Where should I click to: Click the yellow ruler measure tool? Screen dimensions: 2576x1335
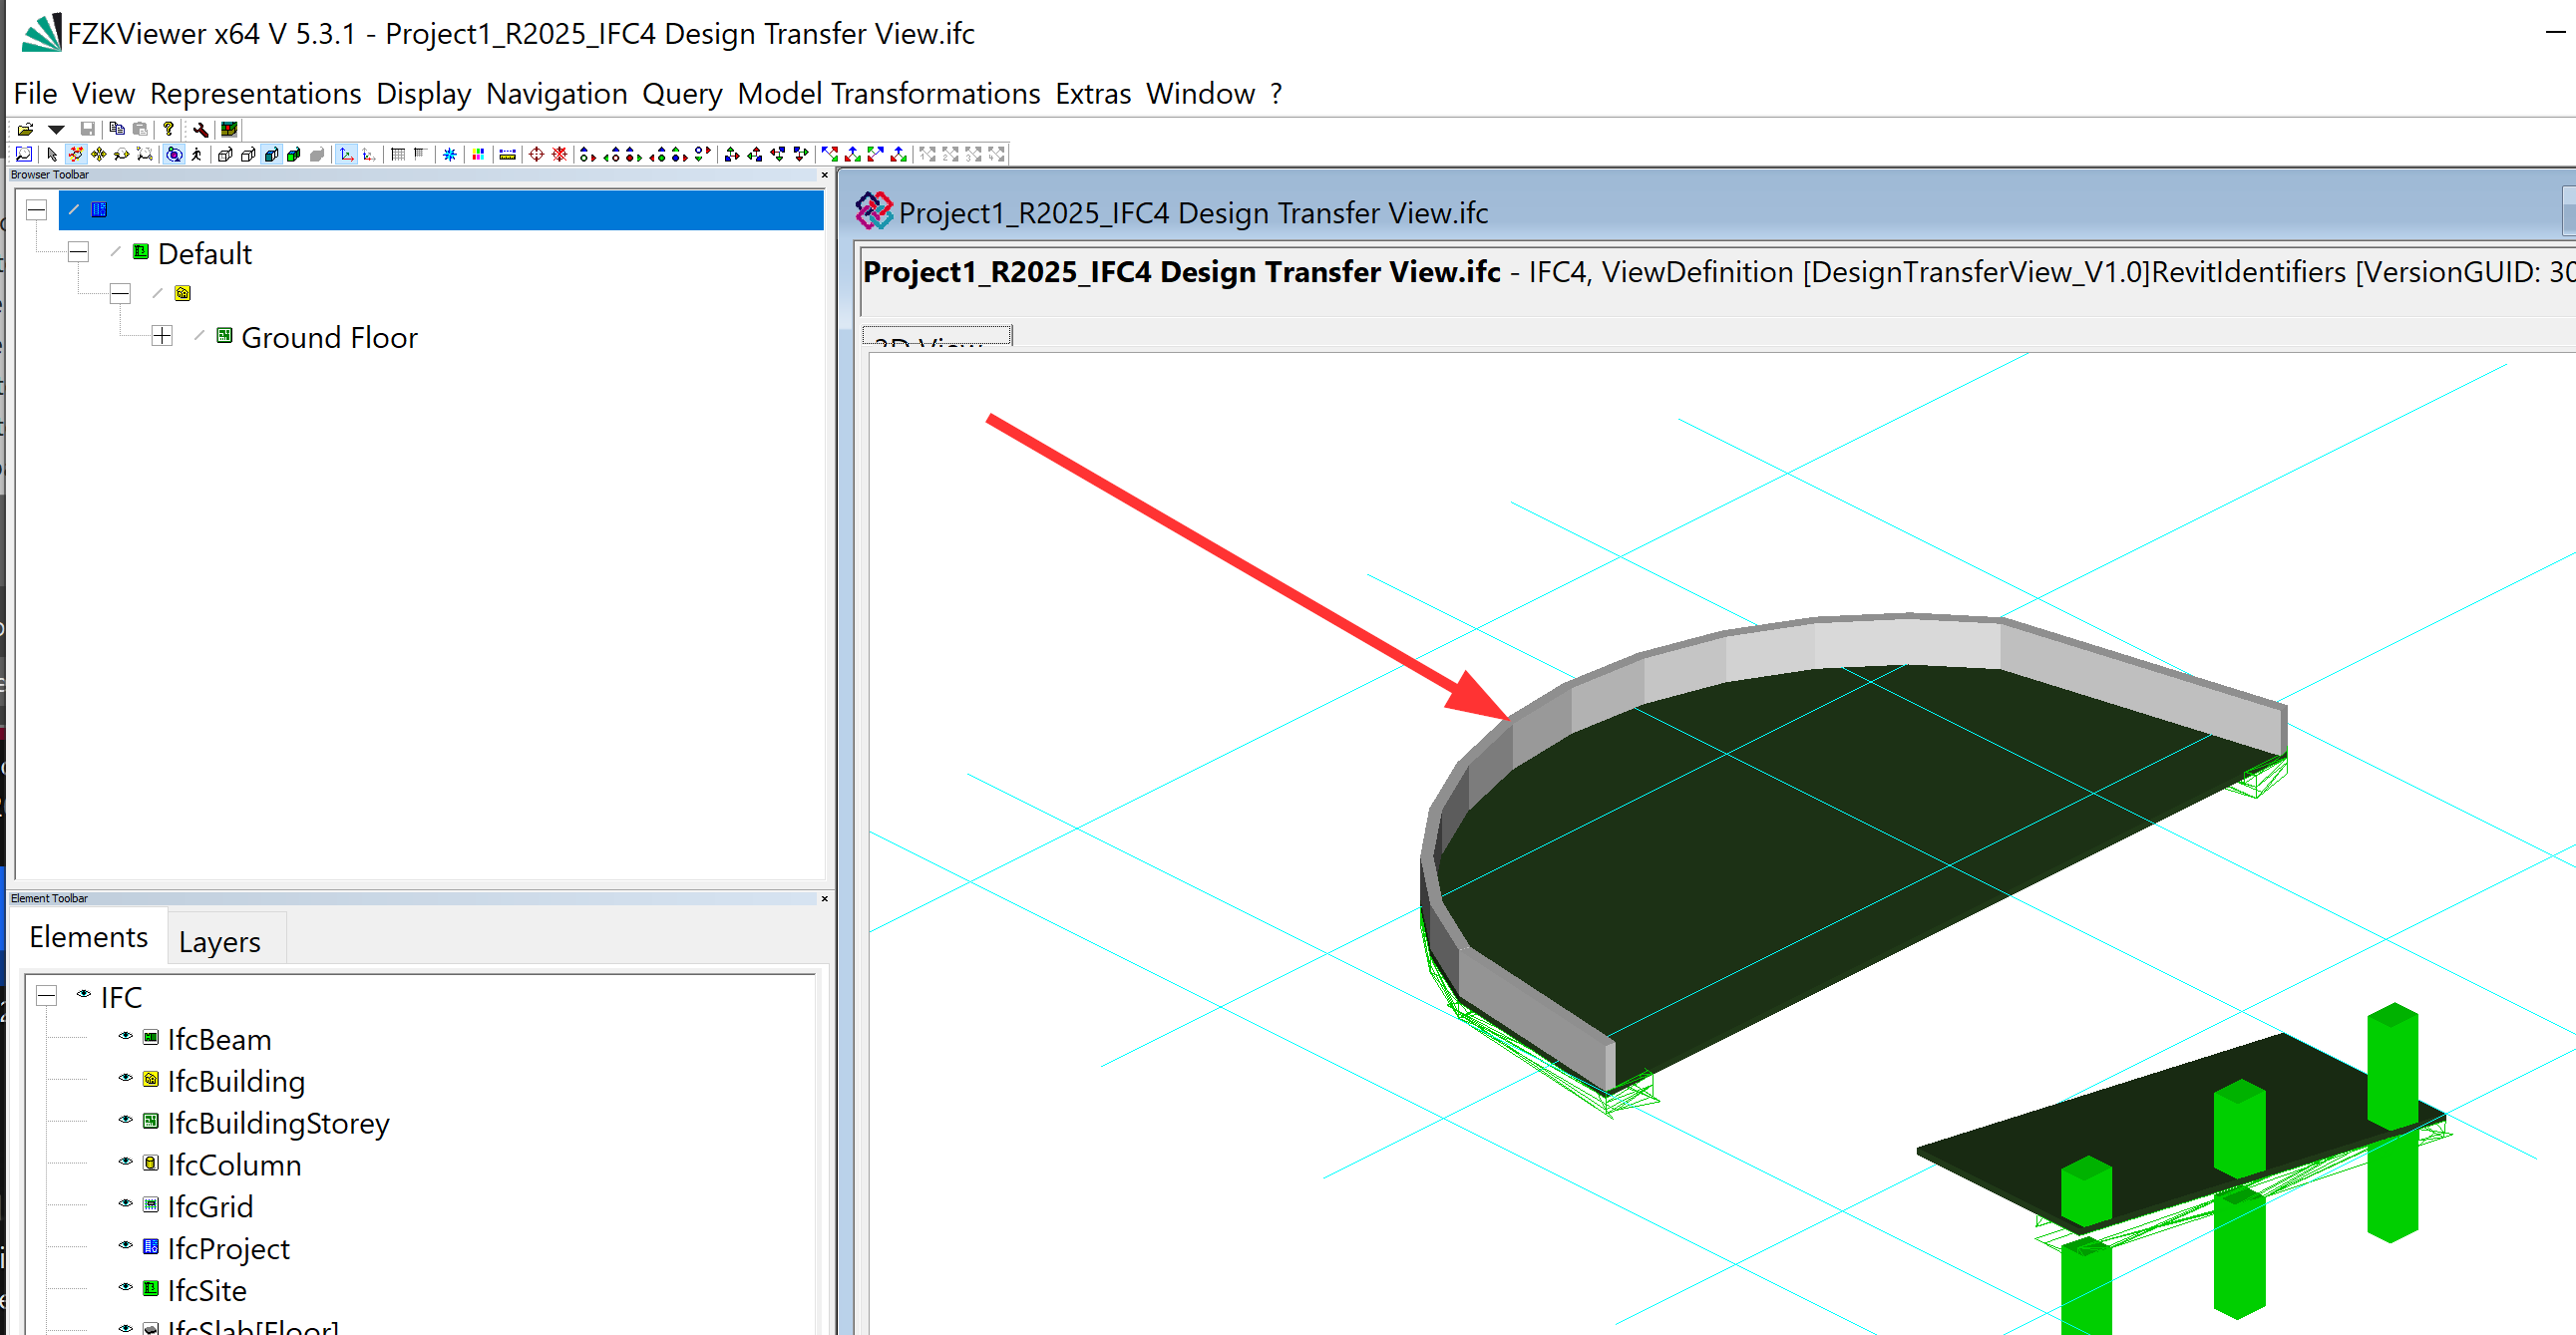[x=507, y=154]
